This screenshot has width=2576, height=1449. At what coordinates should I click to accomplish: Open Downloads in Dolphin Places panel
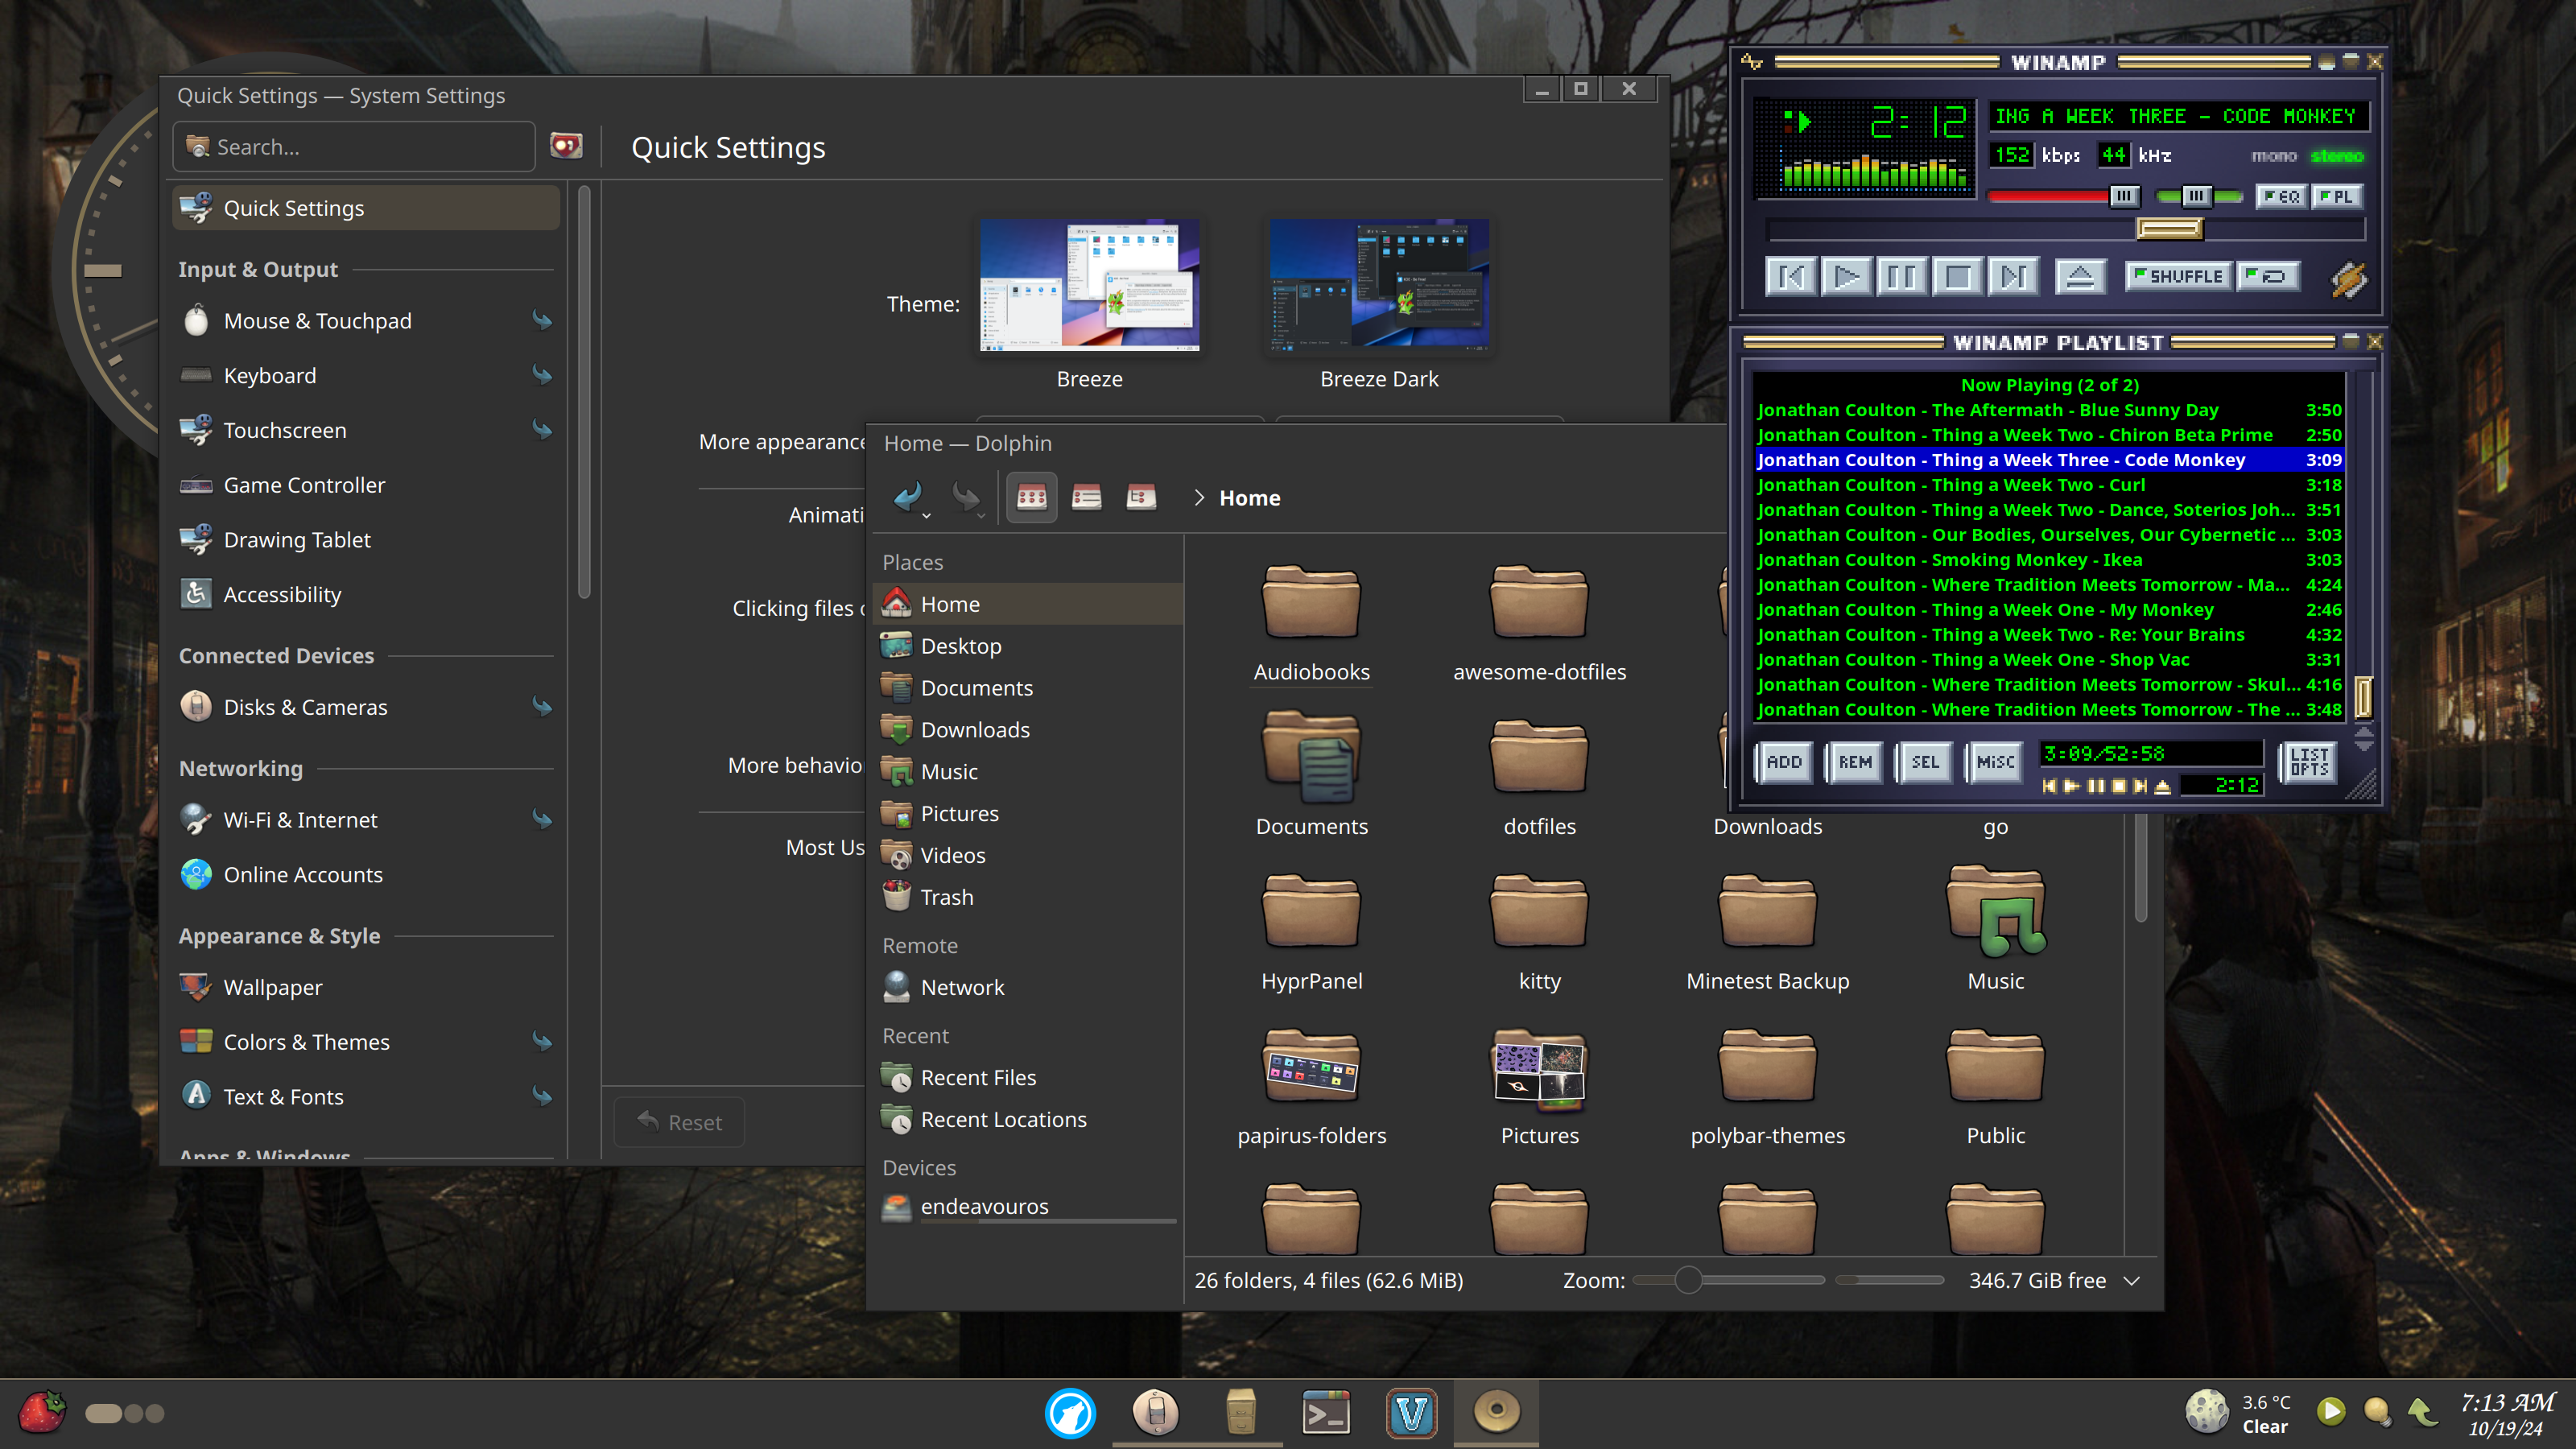[1029, 730]
